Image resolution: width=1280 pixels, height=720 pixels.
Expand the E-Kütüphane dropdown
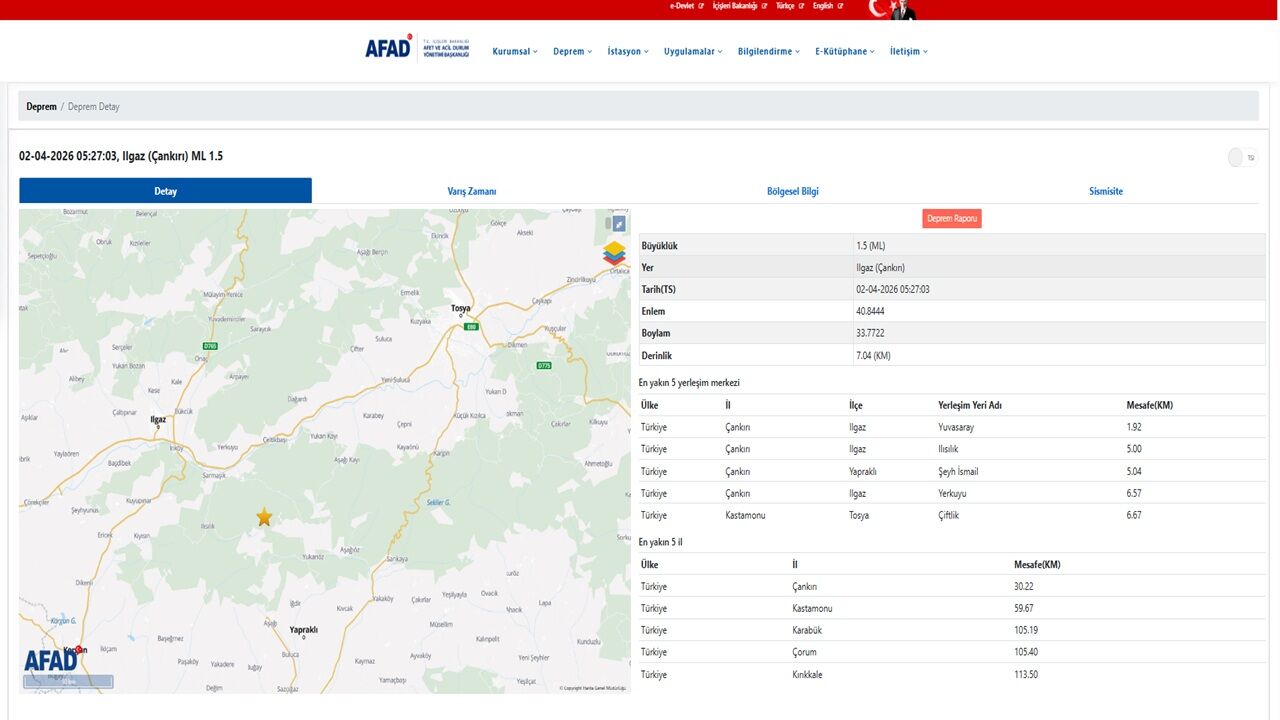841,51
